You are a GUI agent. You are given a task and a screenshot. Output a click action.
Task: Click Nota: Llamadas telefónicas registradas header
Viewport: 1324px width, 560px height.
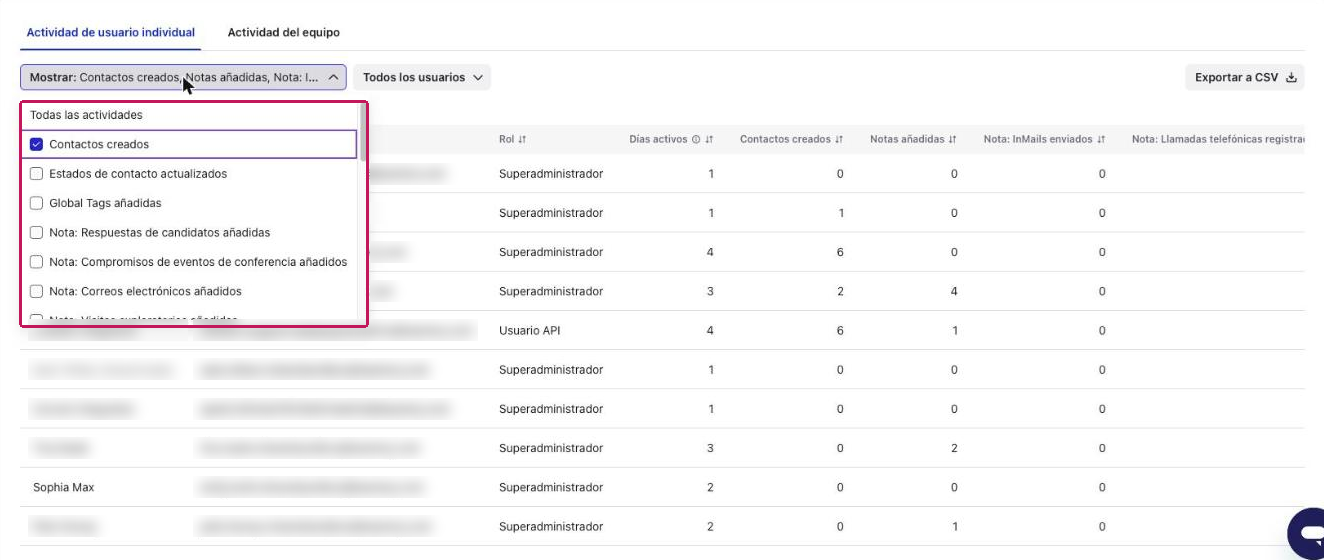pyautogui.click(x=1218, y=139)
